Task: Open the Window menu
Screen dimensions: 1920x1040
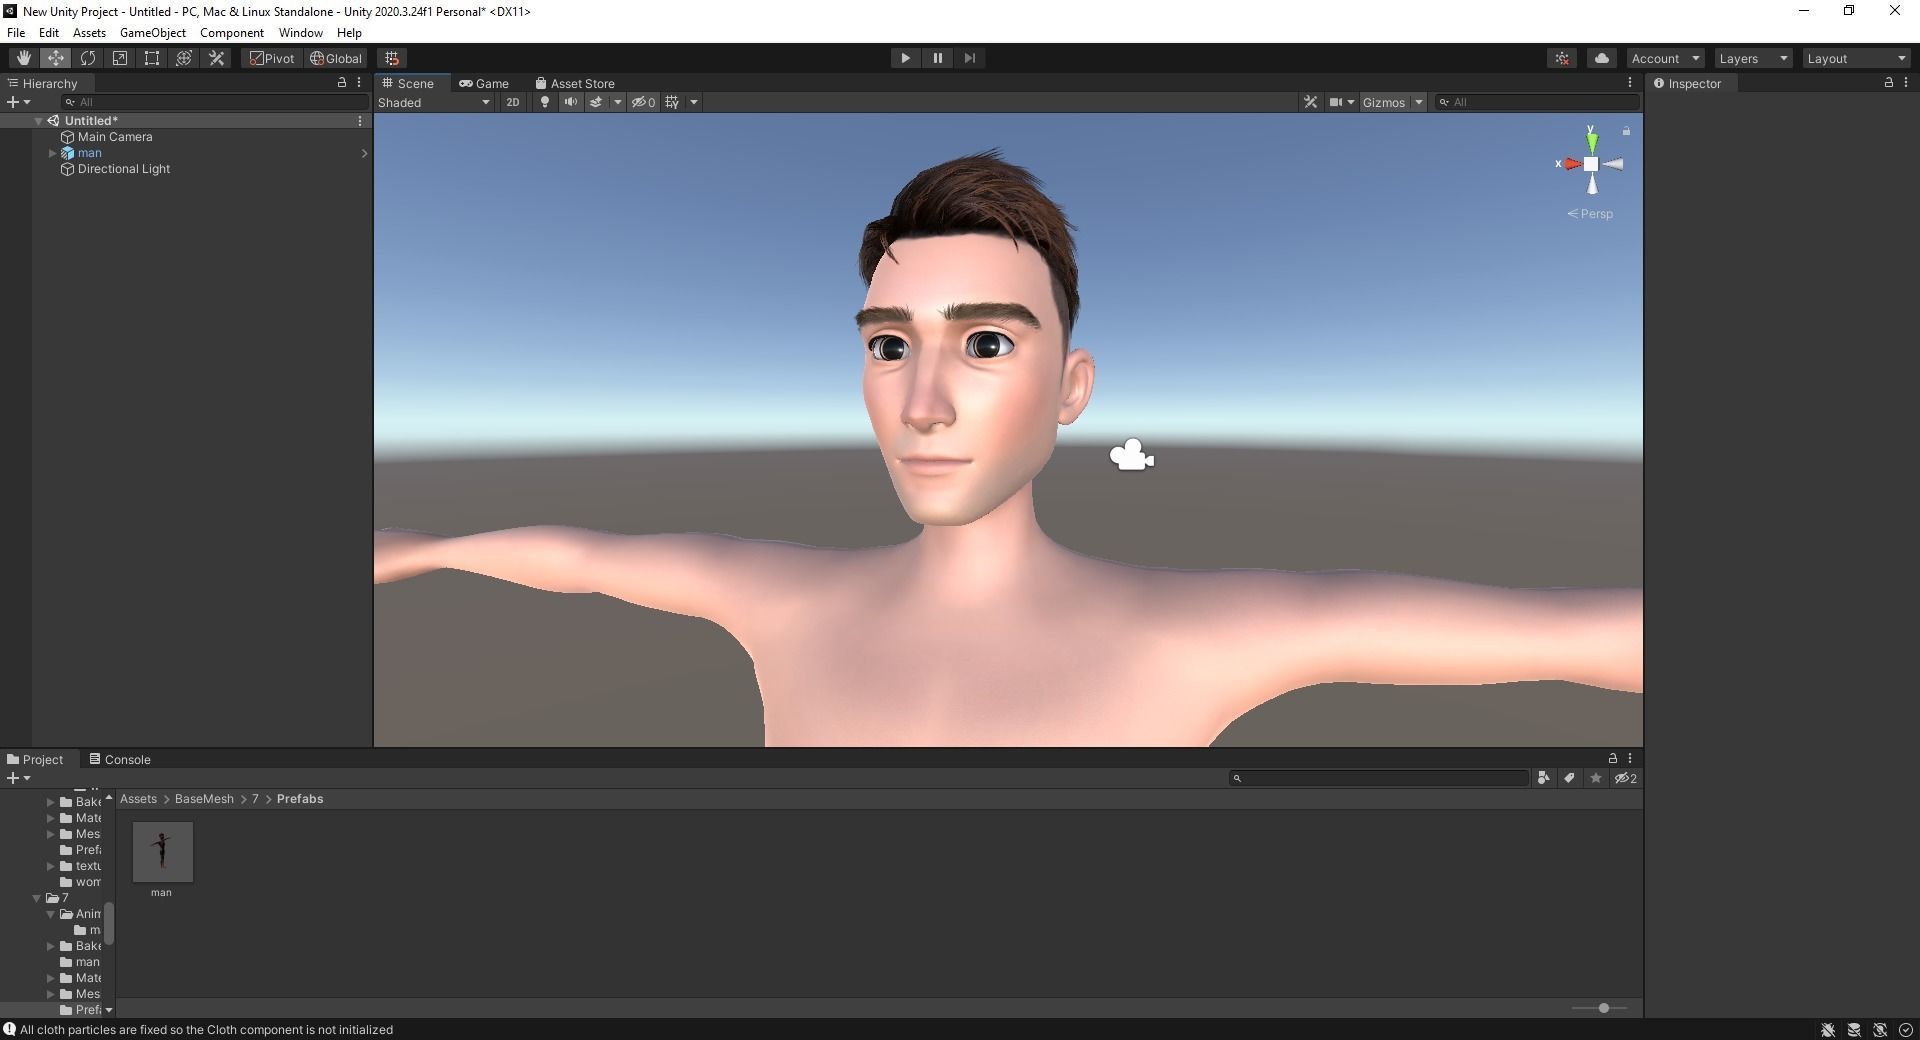Action: pyautogui.click(x=300, y=33)
